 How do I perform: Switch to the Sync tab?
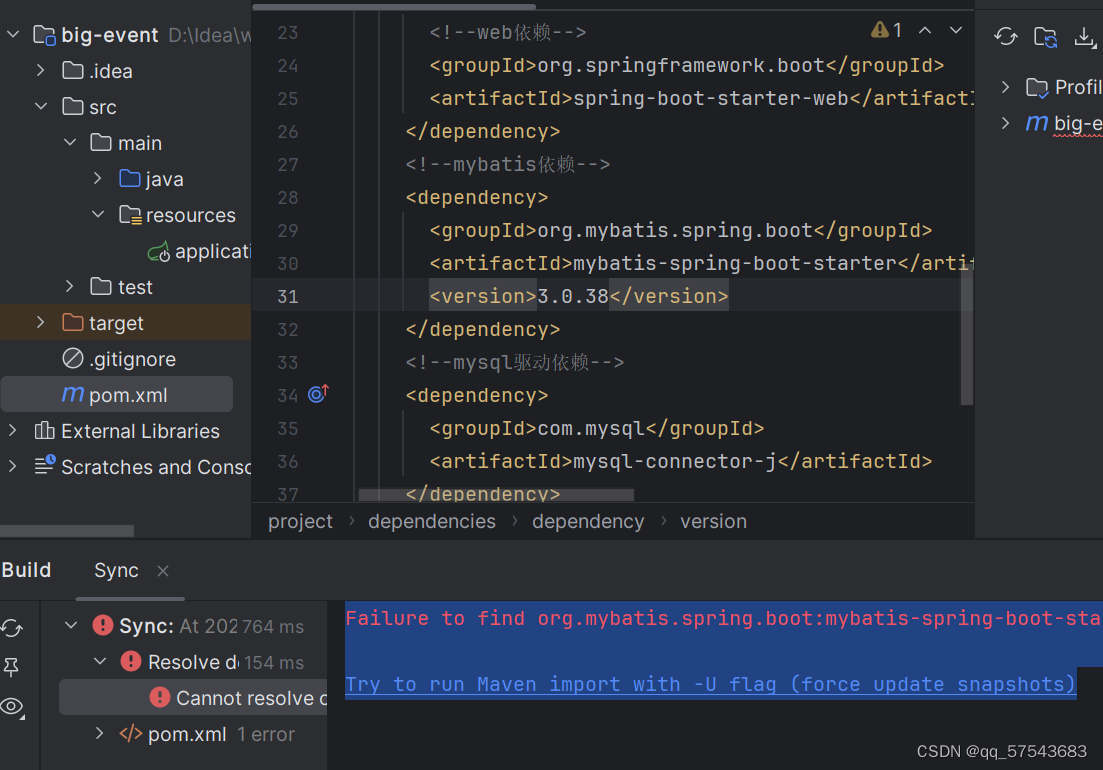pos(116,570)
